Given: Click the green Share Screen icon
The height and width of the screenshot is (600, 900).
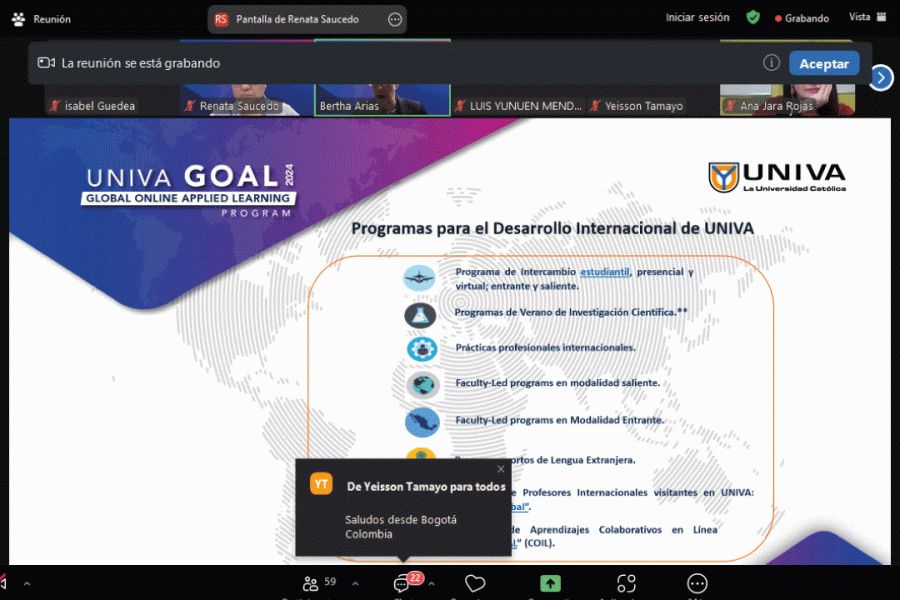Looking at the screenshot, I should click(550, 583).
